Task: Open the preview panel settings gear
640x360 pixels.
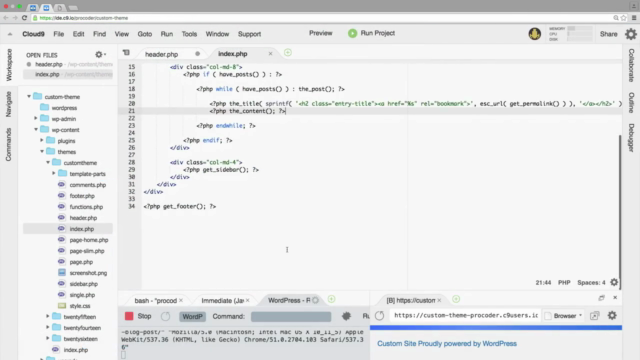Action: 612,316
